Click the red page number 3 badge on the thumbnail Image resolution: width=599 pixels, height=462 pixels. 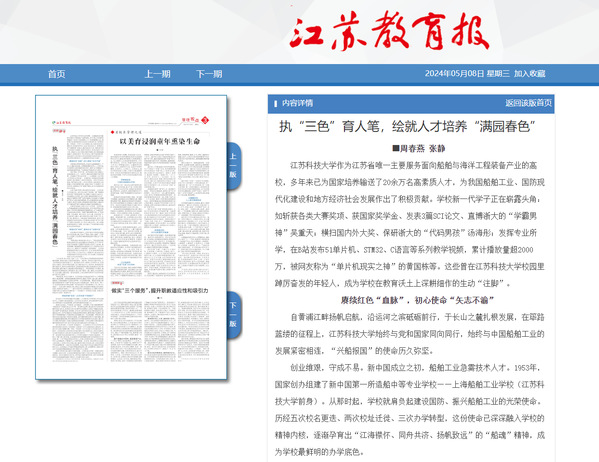tap(205, 120)
